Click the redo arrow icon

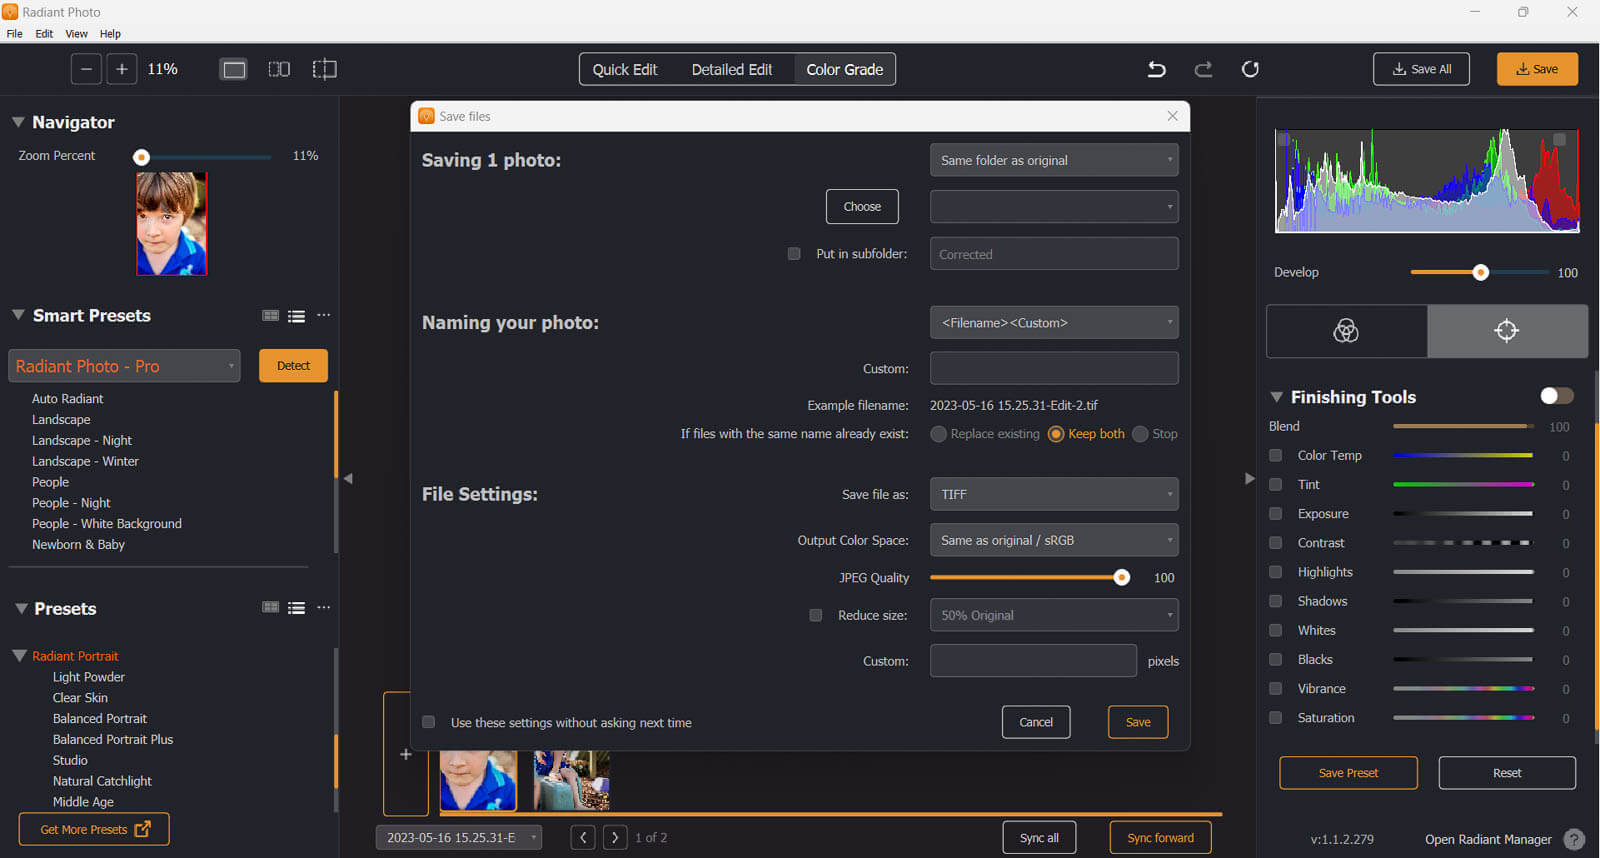1203,69
